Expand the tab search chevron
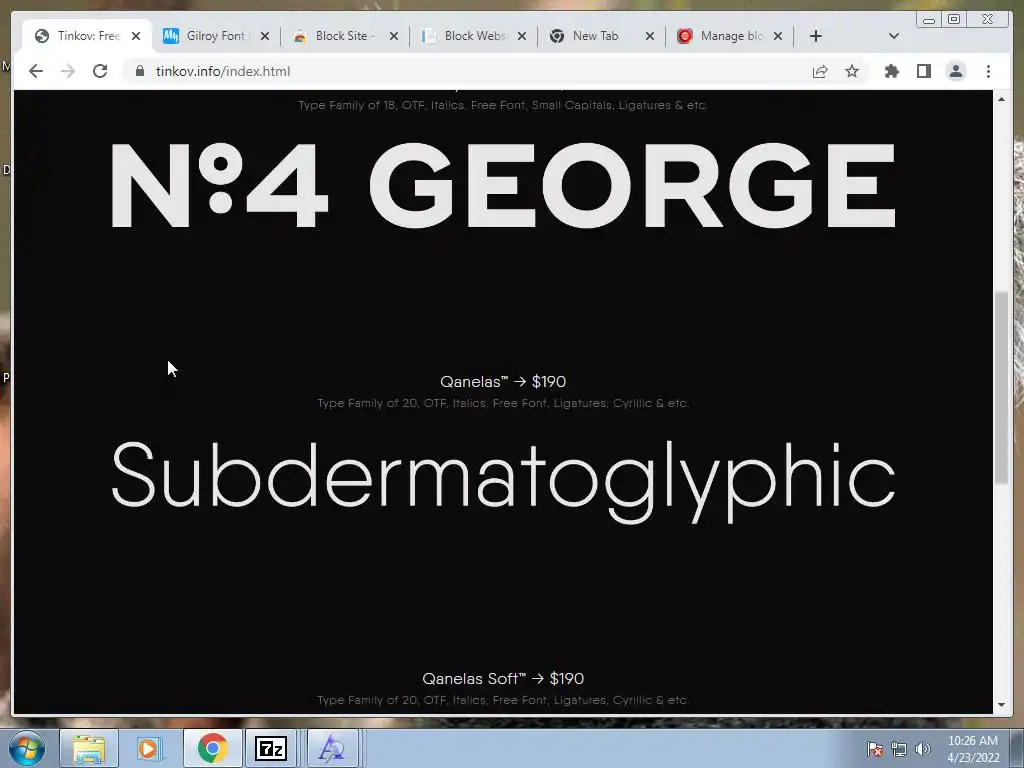Image resolution: width=1024 pixels, height=768 pixels. pos(894,36)
